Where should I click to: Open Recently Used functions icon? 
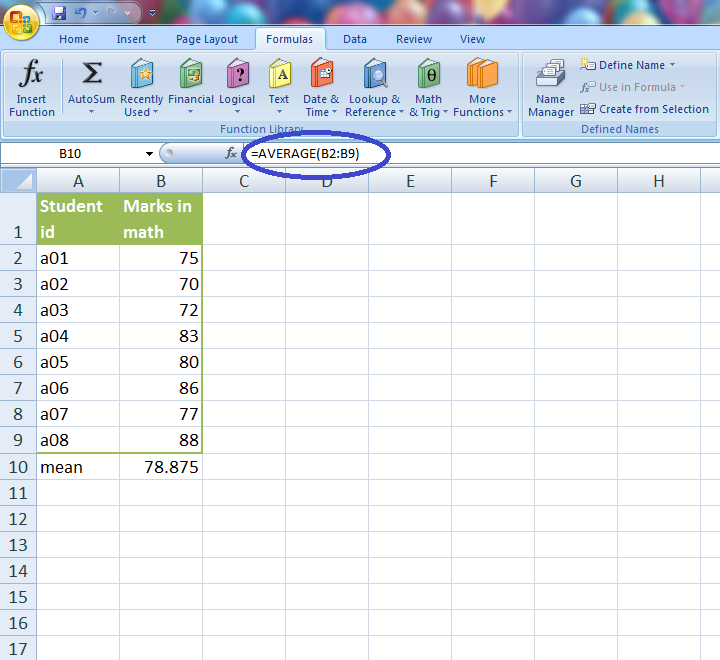142,75
